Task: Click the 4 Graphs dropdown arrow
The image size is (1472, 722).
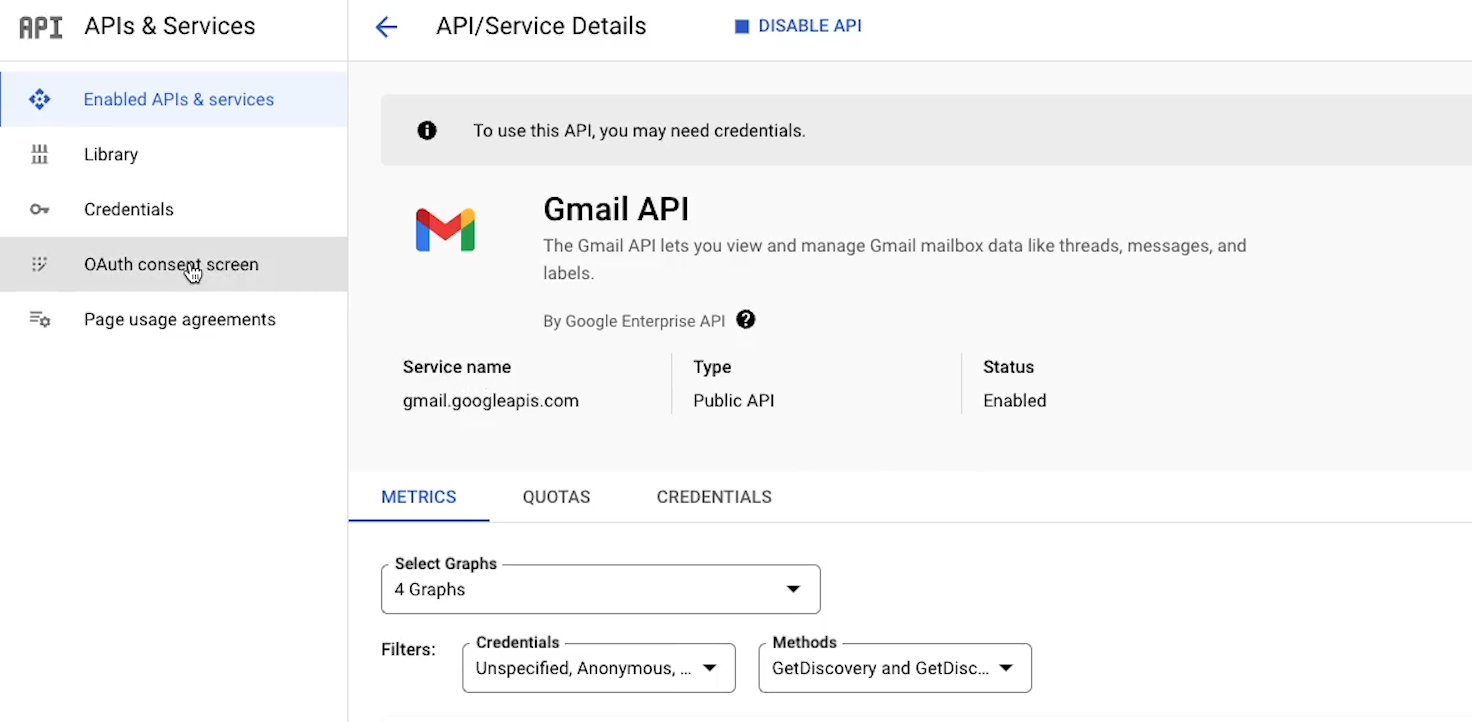Action: click(793, 589)
